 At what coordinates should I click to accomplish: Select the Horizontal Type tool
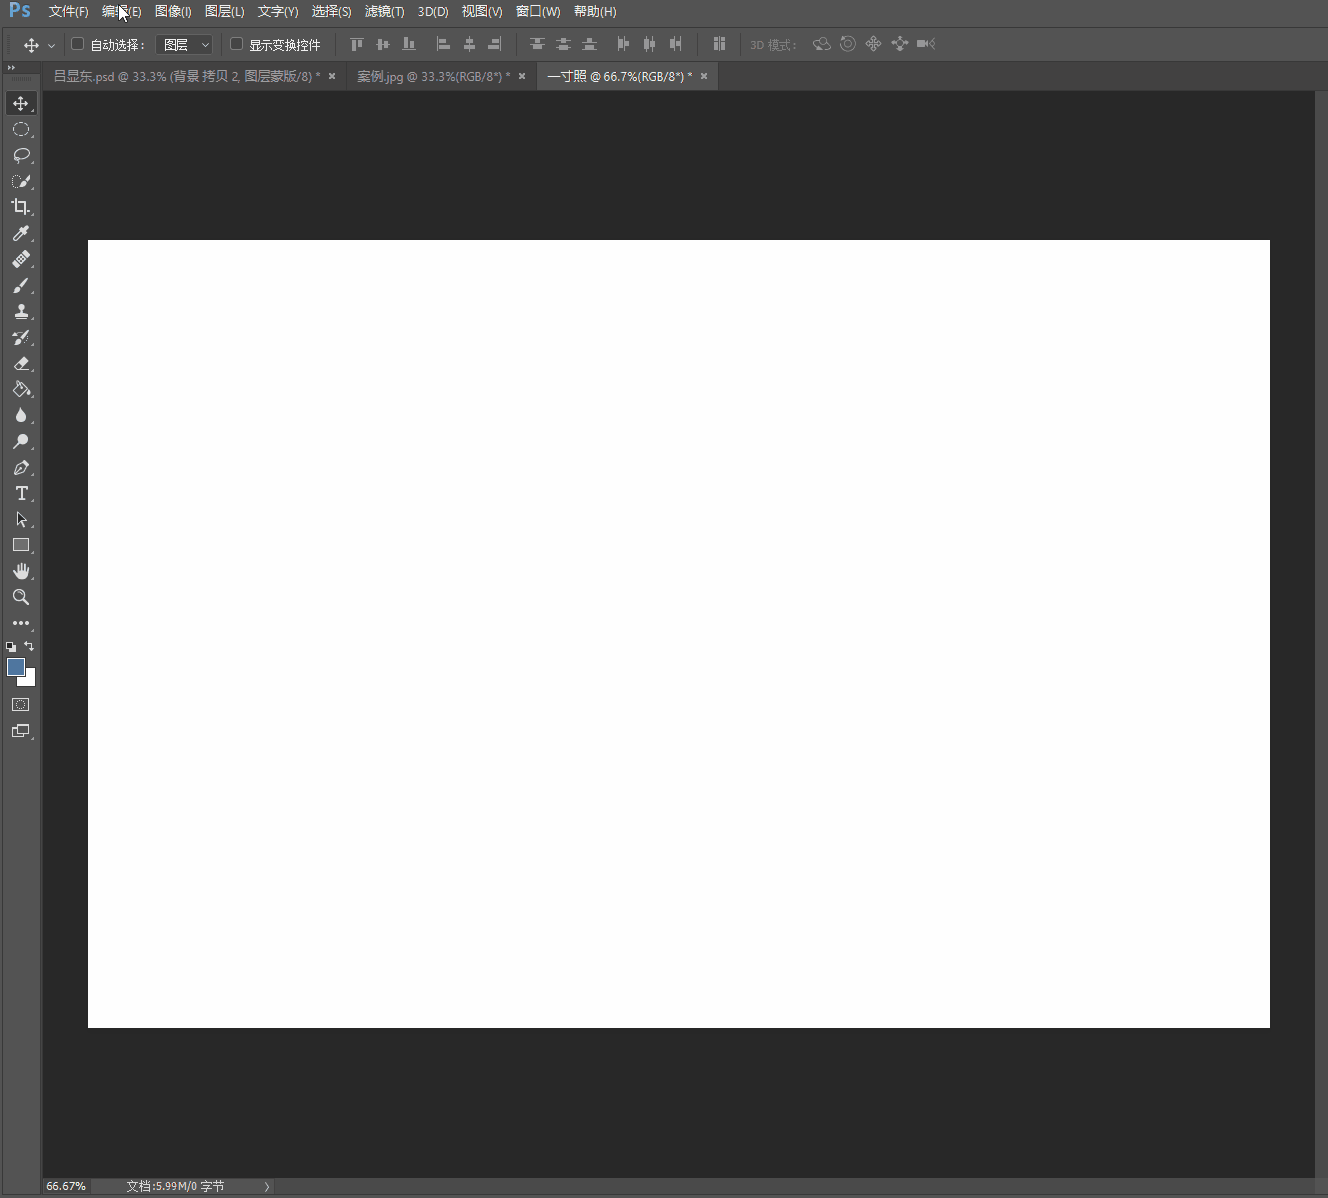pos(21,493)
